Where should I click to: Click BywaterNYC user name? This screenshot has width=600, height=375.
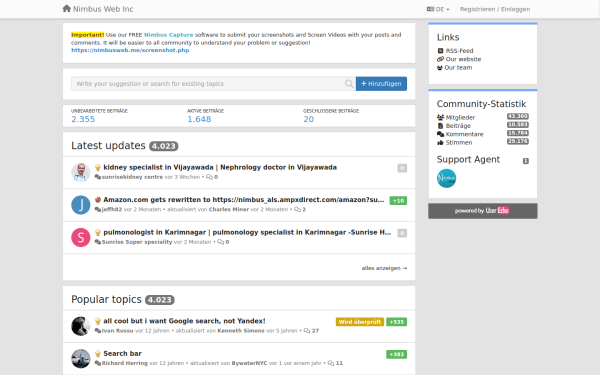coord(249,364)
